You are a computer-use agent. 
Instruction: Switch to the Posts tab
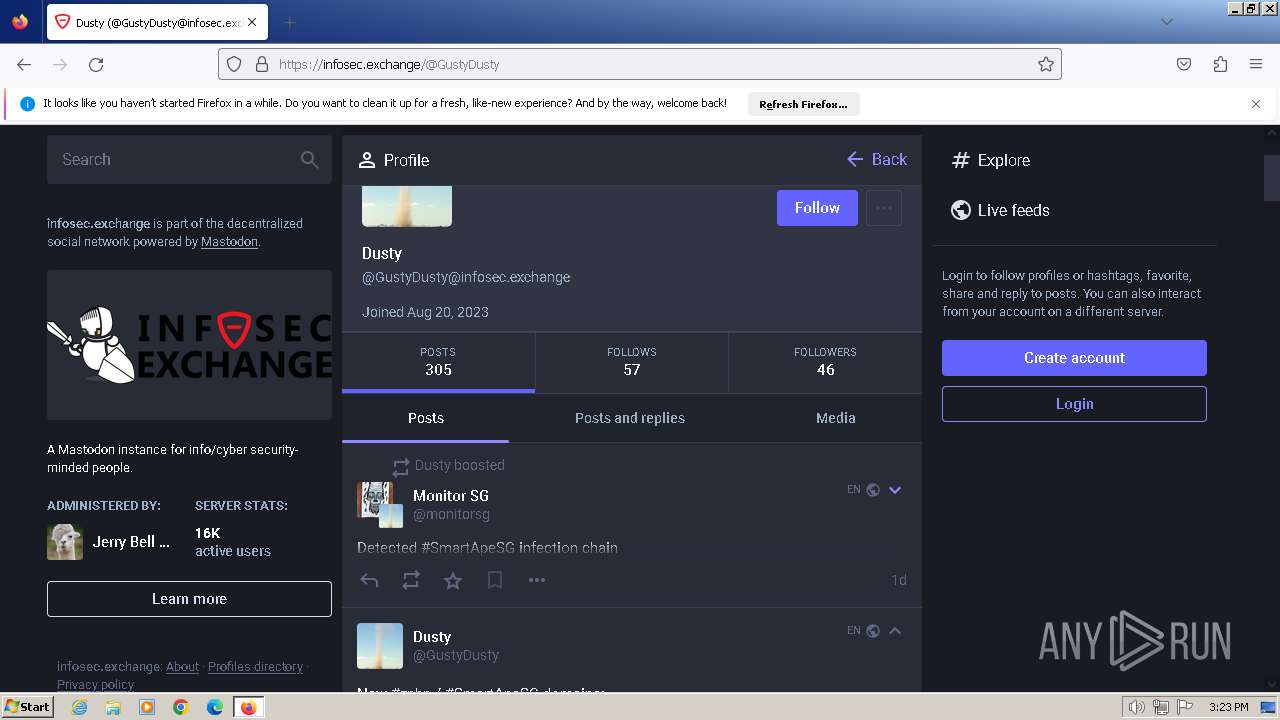tap(425, 418)
